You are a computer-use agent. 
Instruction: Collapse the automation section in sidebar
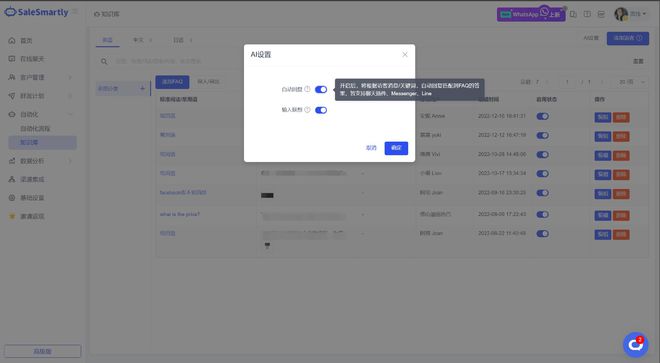pyautogui.click(x=70, y=114)
